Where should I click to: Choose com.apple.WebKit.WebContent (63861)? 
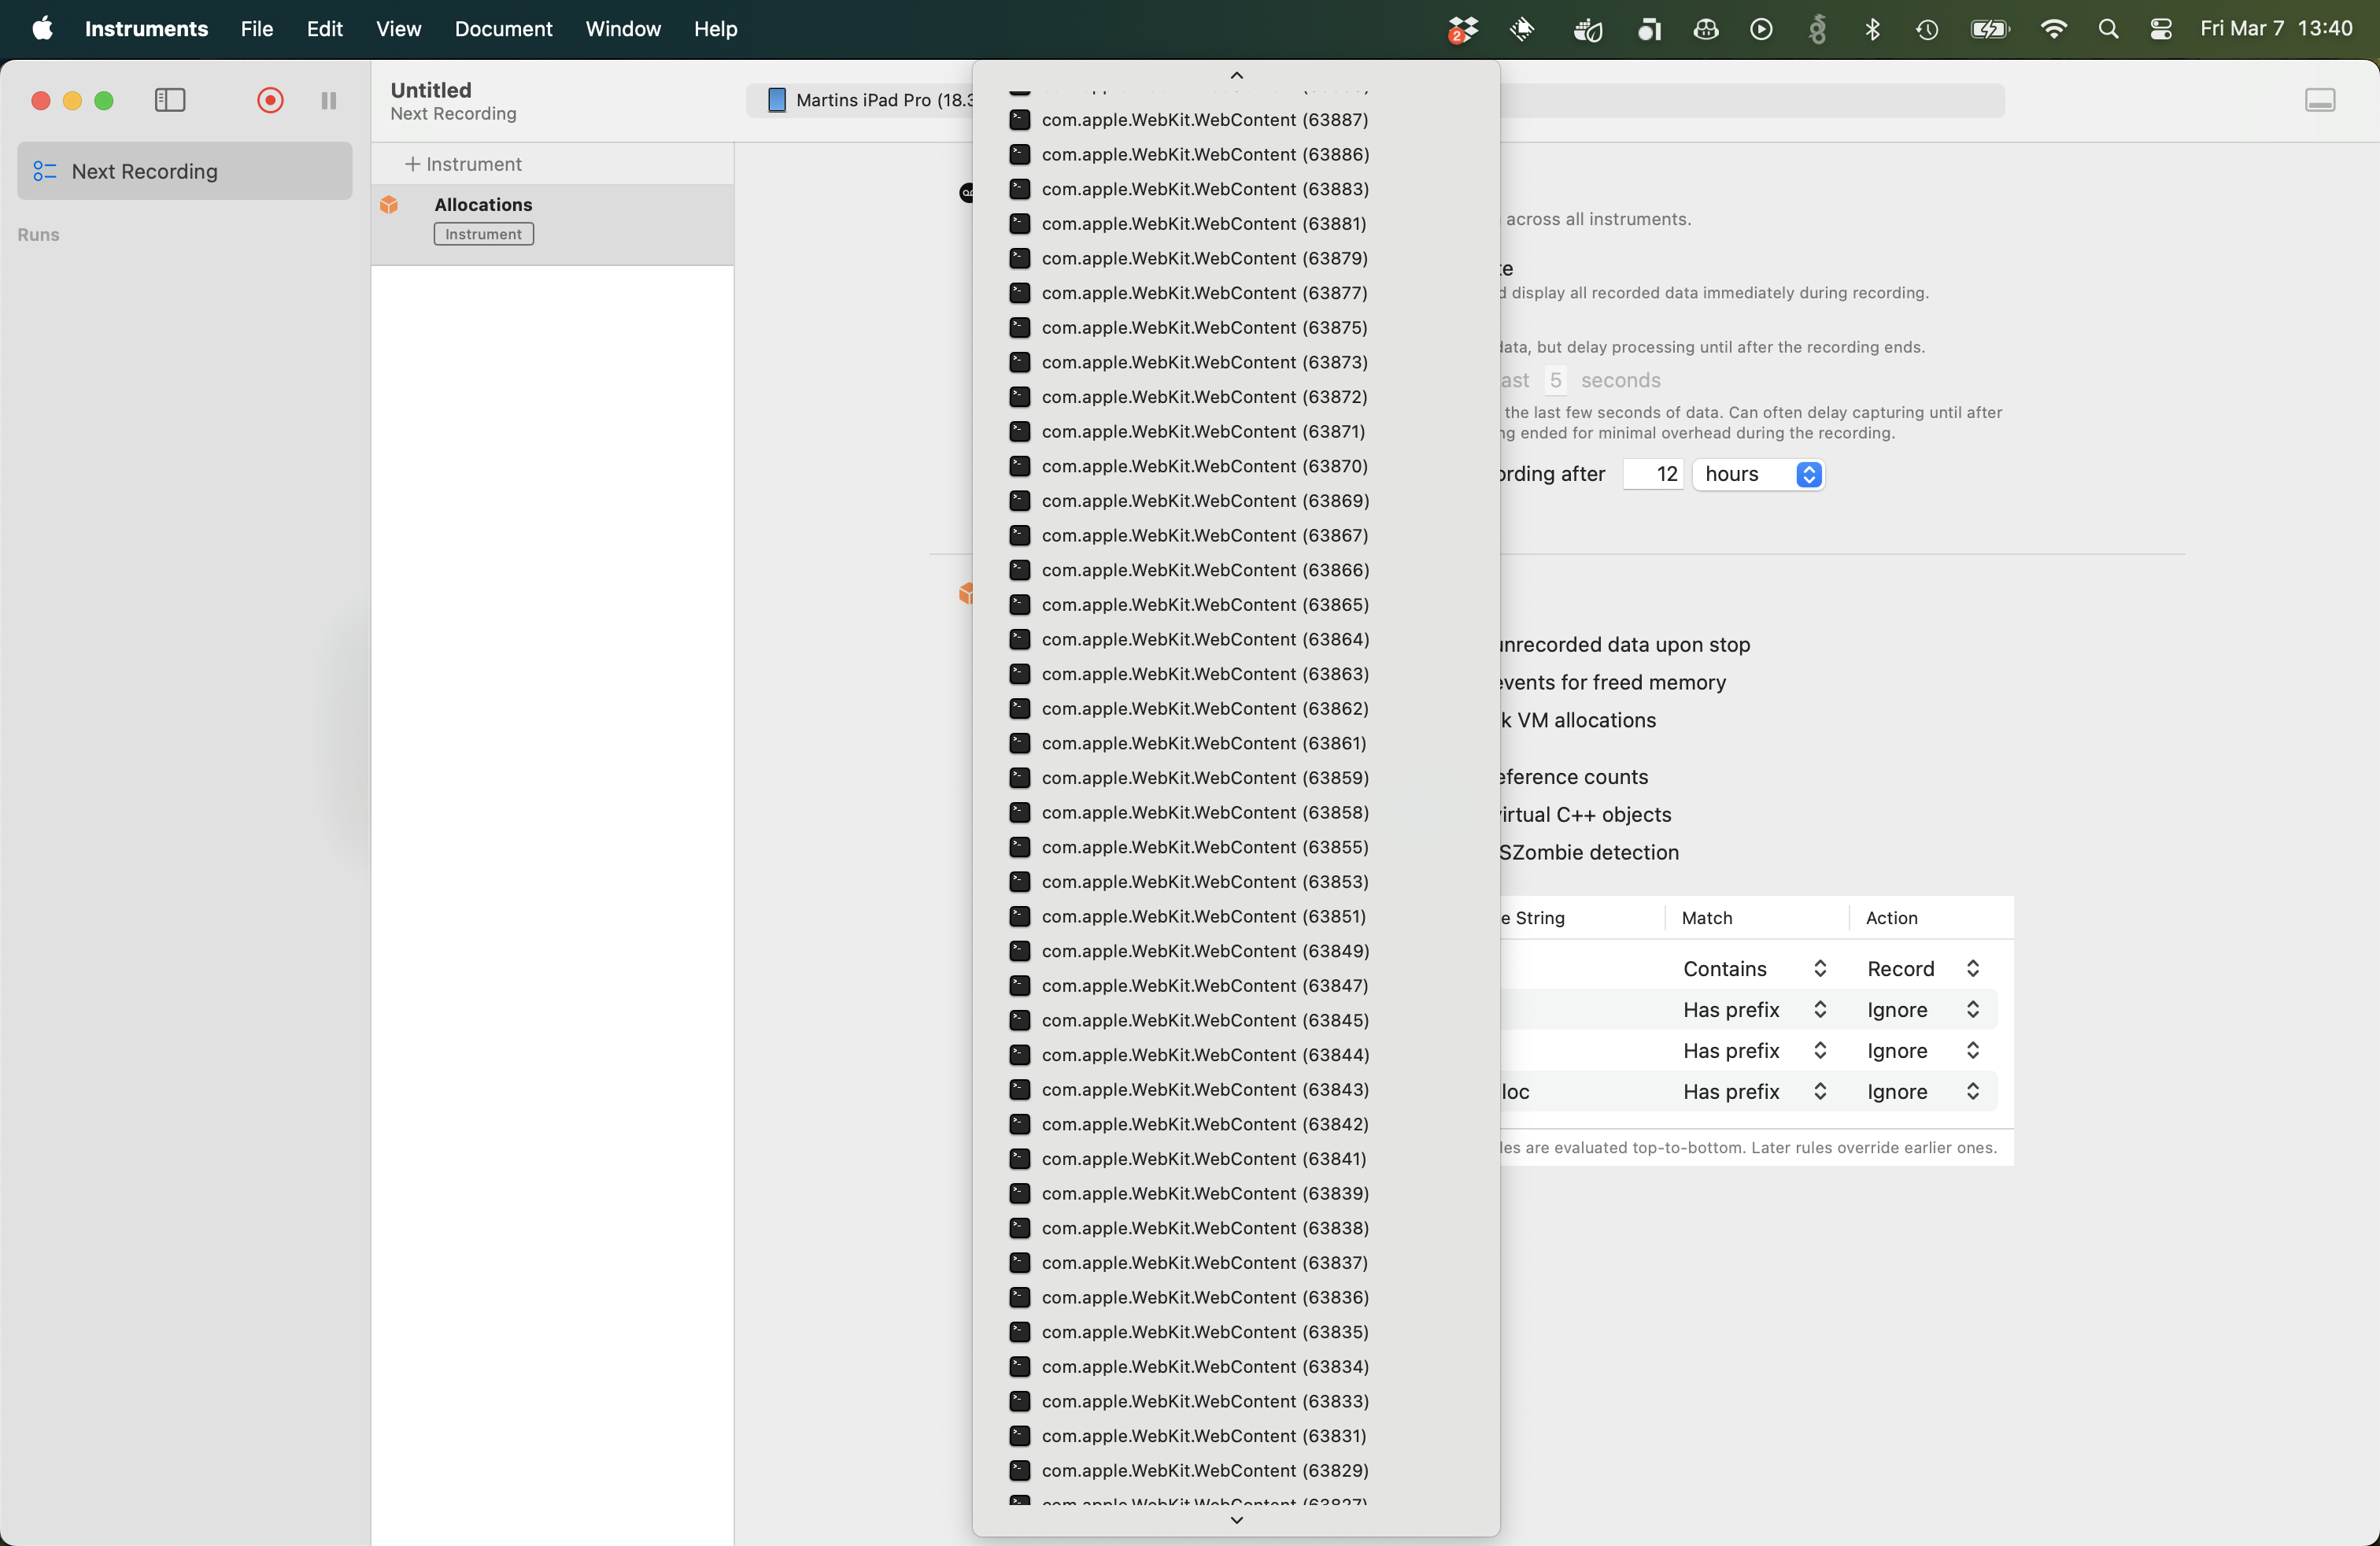click(x=1236, y=743)
